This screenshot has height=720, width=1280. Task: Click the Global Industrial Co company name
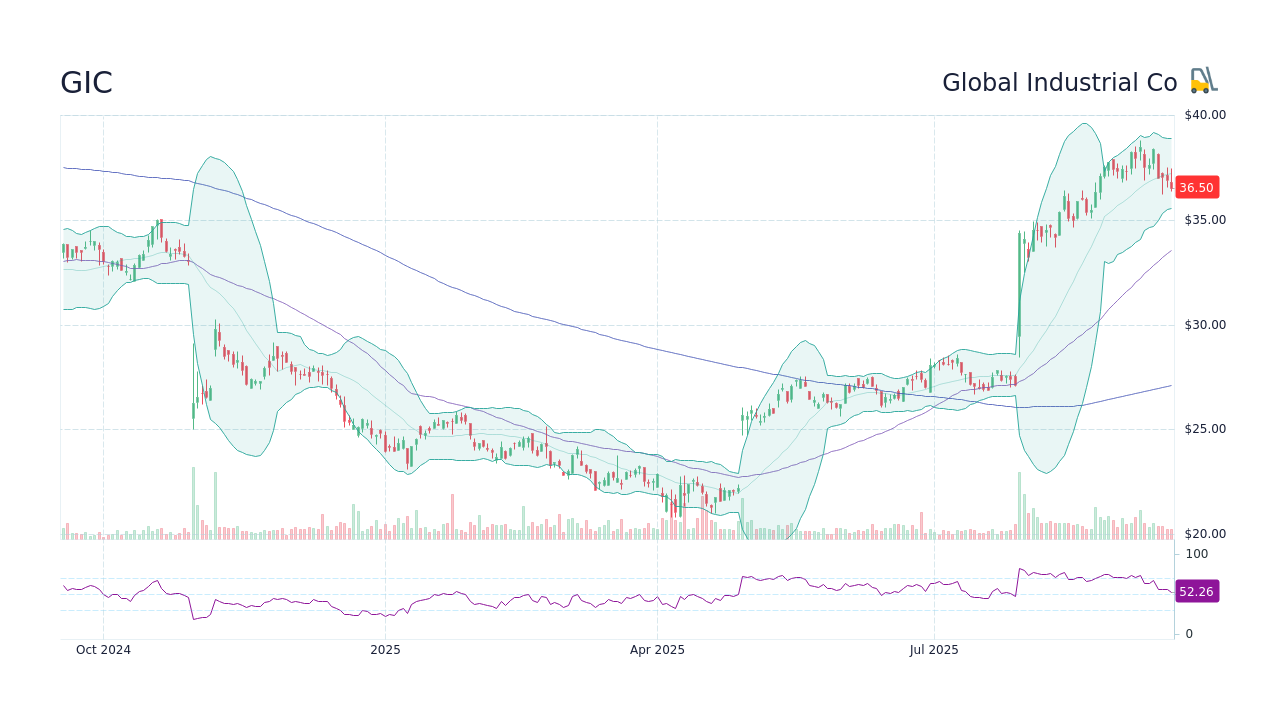tap(1060, 83)
